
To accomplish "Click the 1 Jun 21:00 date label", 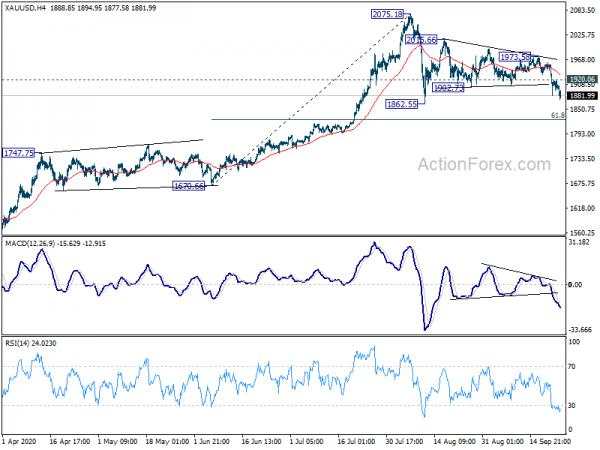I will click(x=212, y=441).
